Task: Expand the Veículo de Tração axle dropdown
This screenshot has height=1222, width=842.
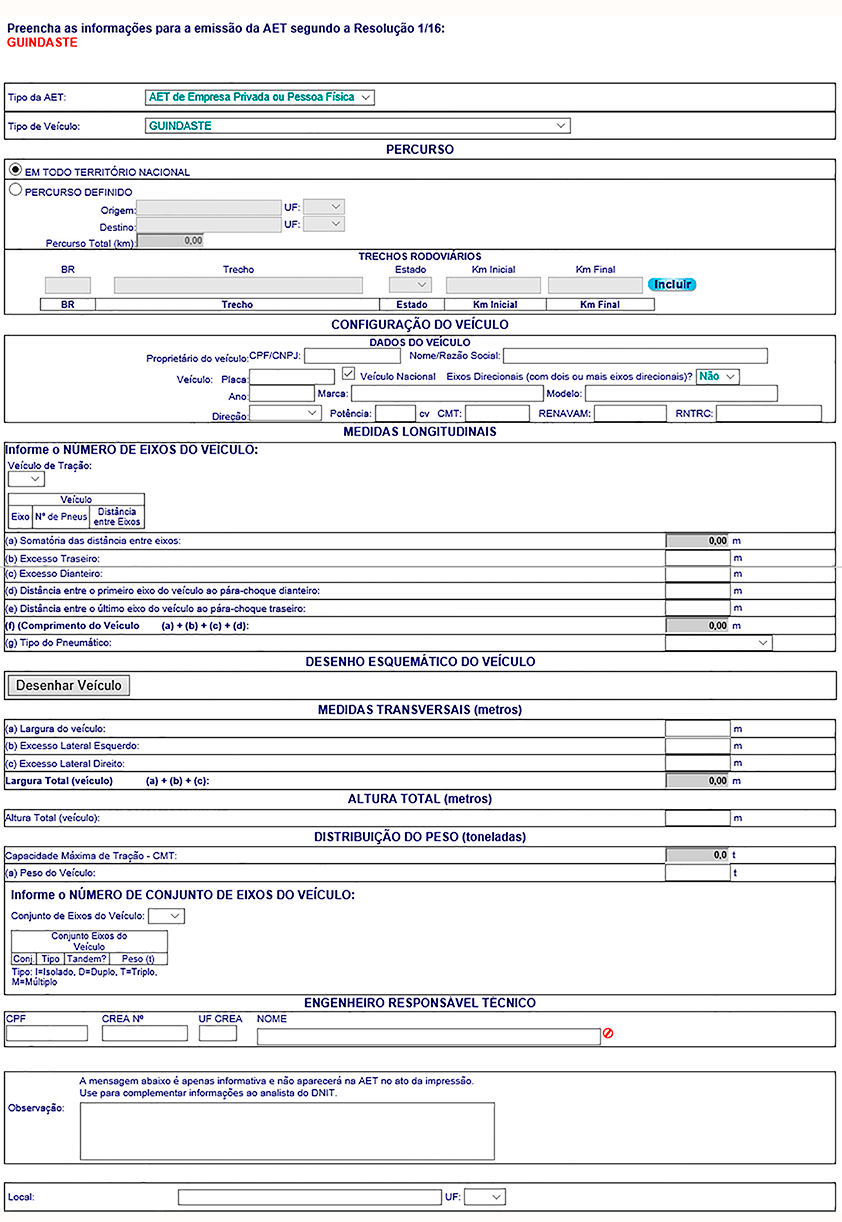Action: point(26,479)
